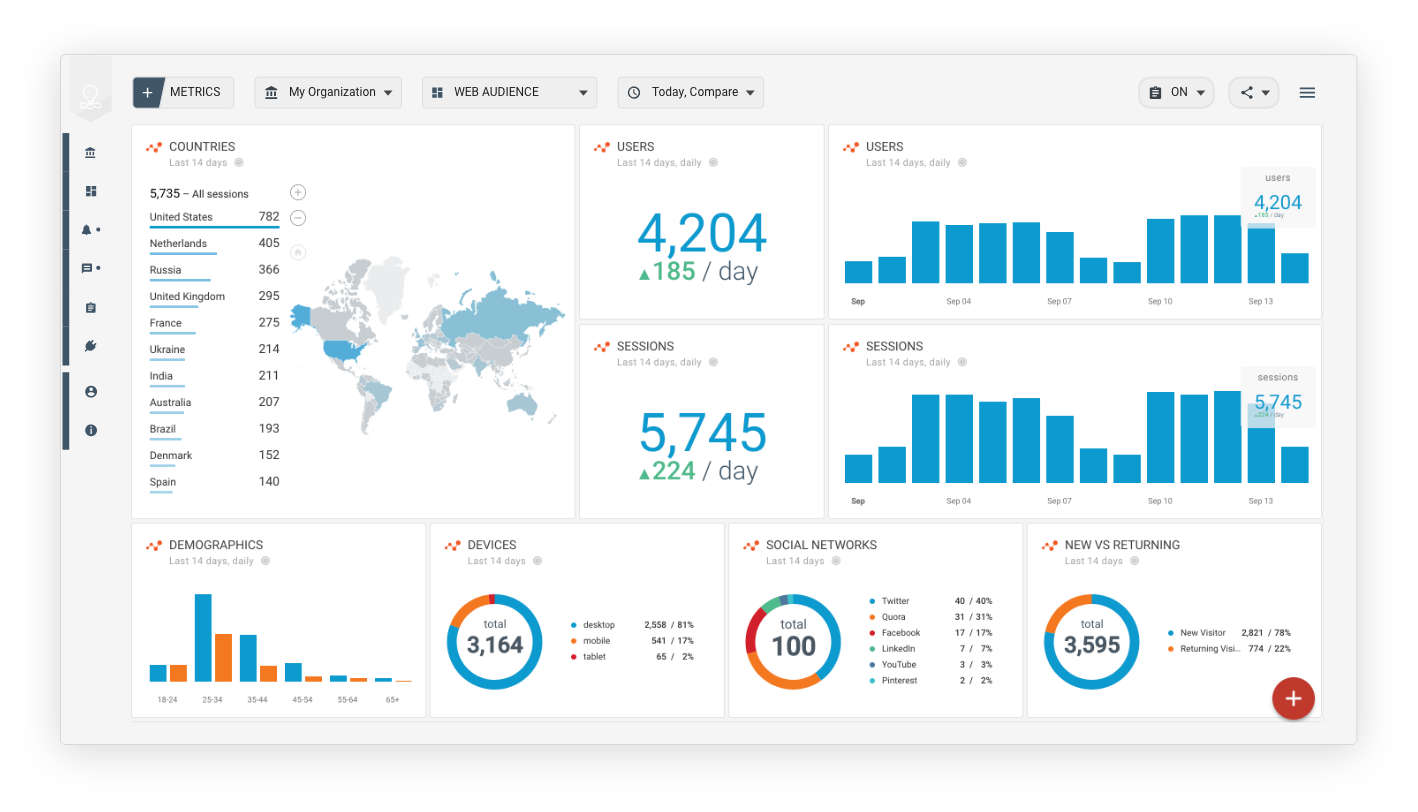Viewport: 1418px width, 812px height.
Task: Open the chat messages icon in sidebar
Action: tap(88, 268)
